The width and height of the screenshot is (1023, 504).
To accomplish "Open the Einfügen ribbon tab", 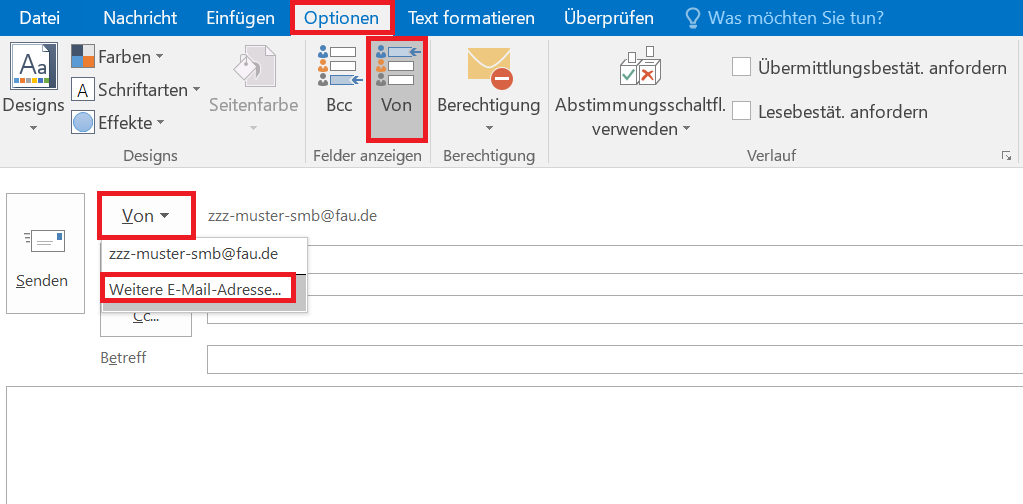I will pyautogui.click(x=240, y=18).
